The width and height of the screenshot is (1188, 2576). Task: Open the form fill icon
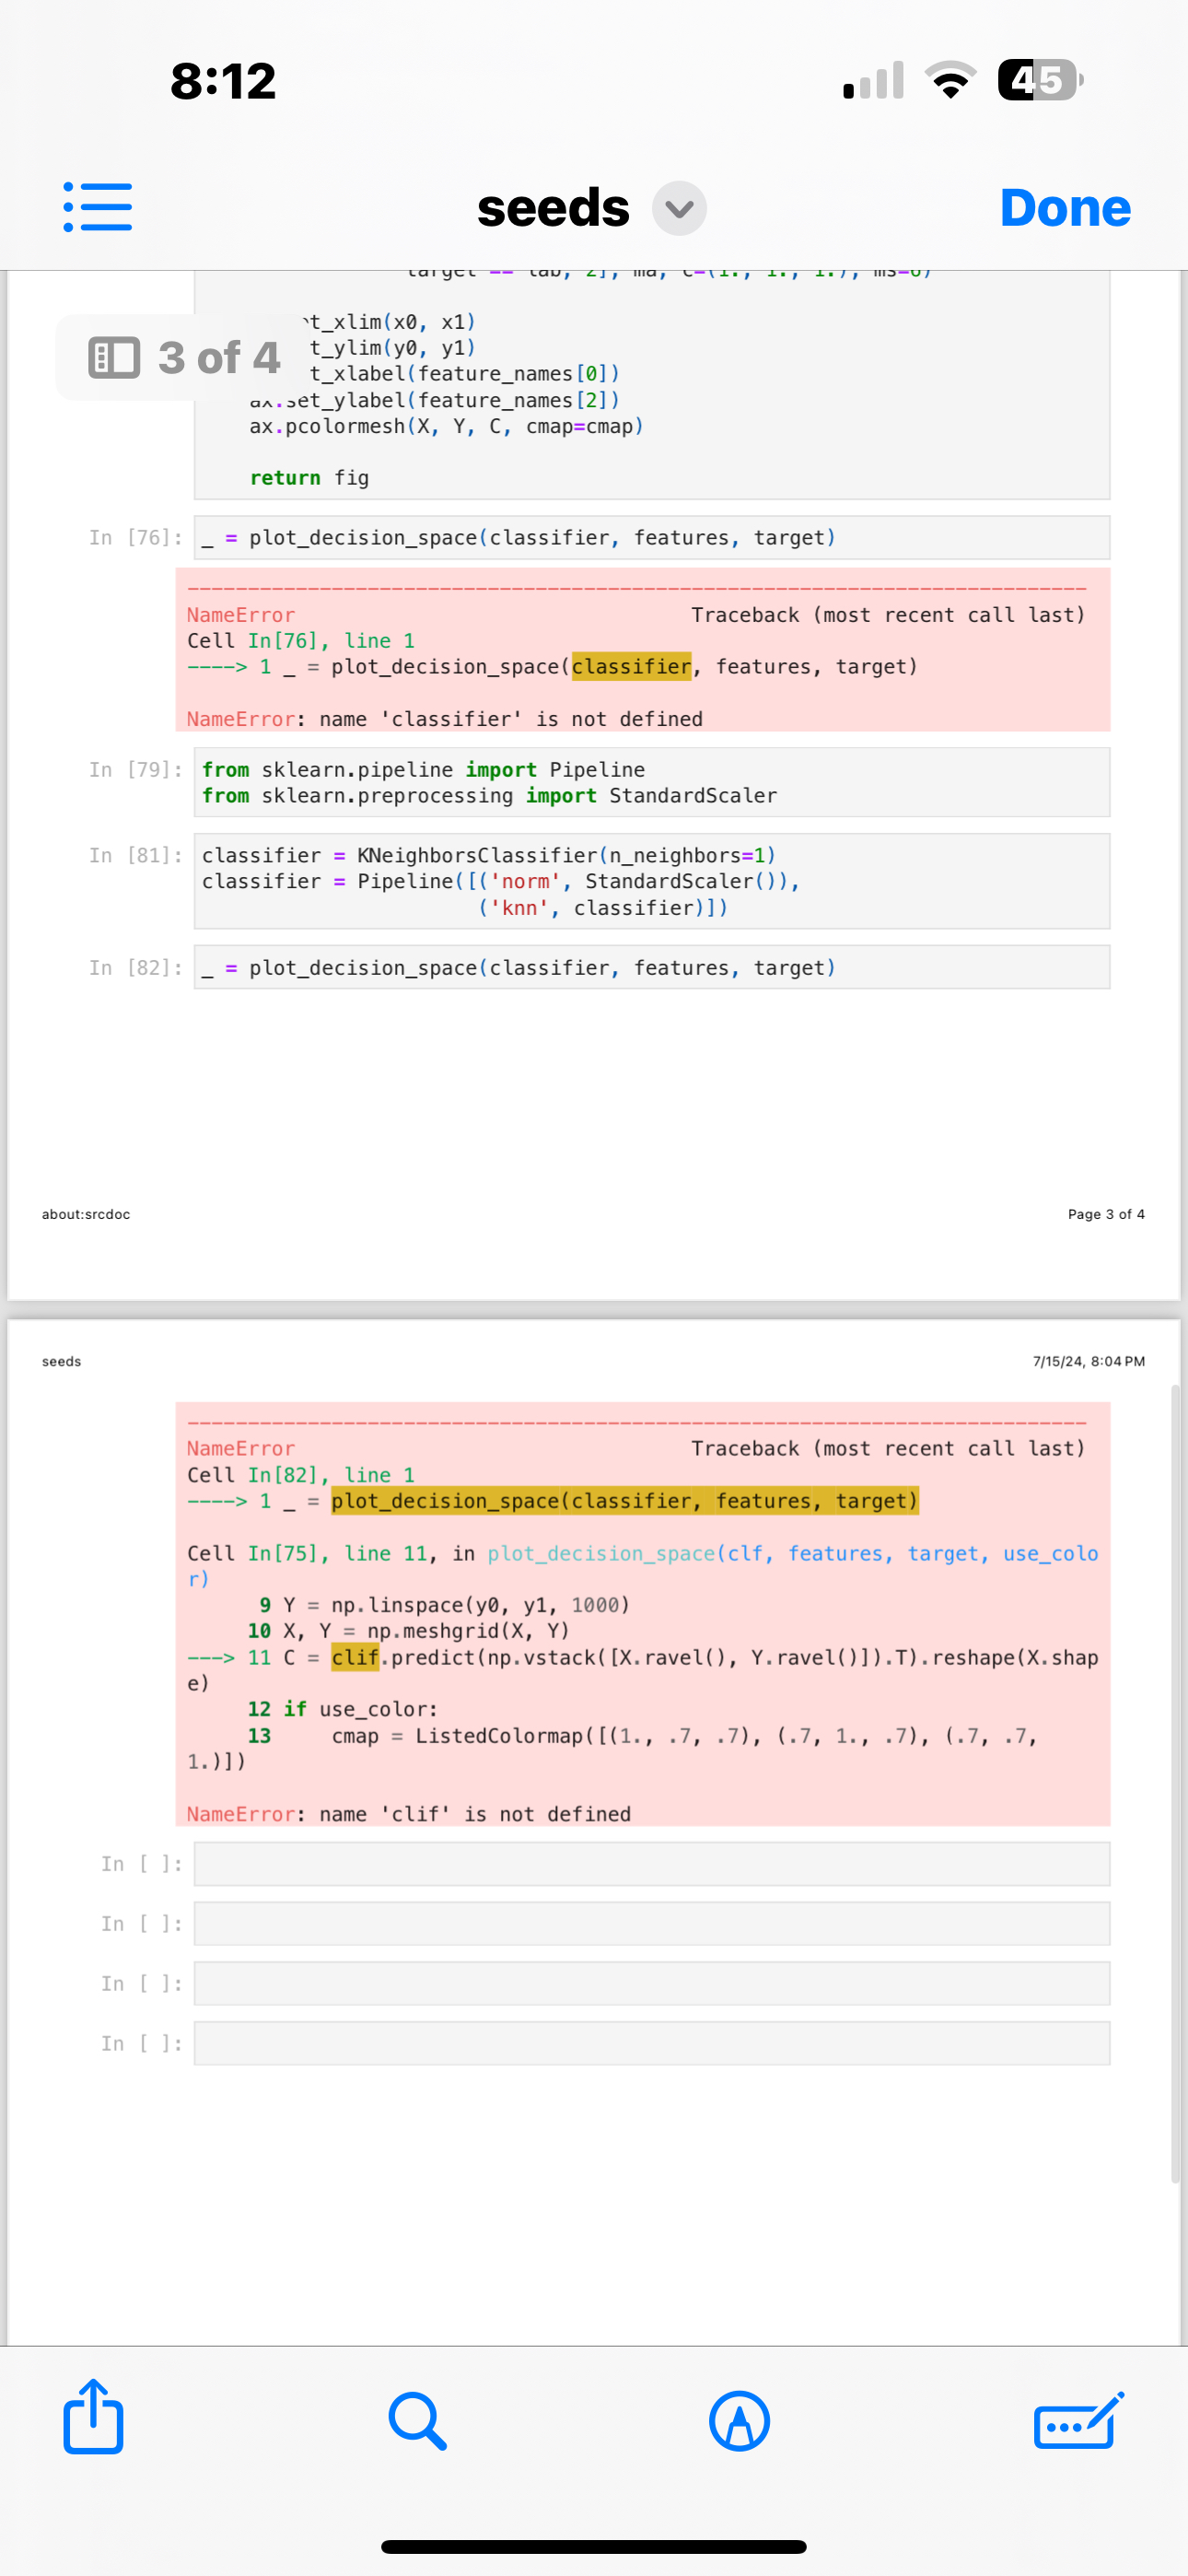[1079, 2420]
